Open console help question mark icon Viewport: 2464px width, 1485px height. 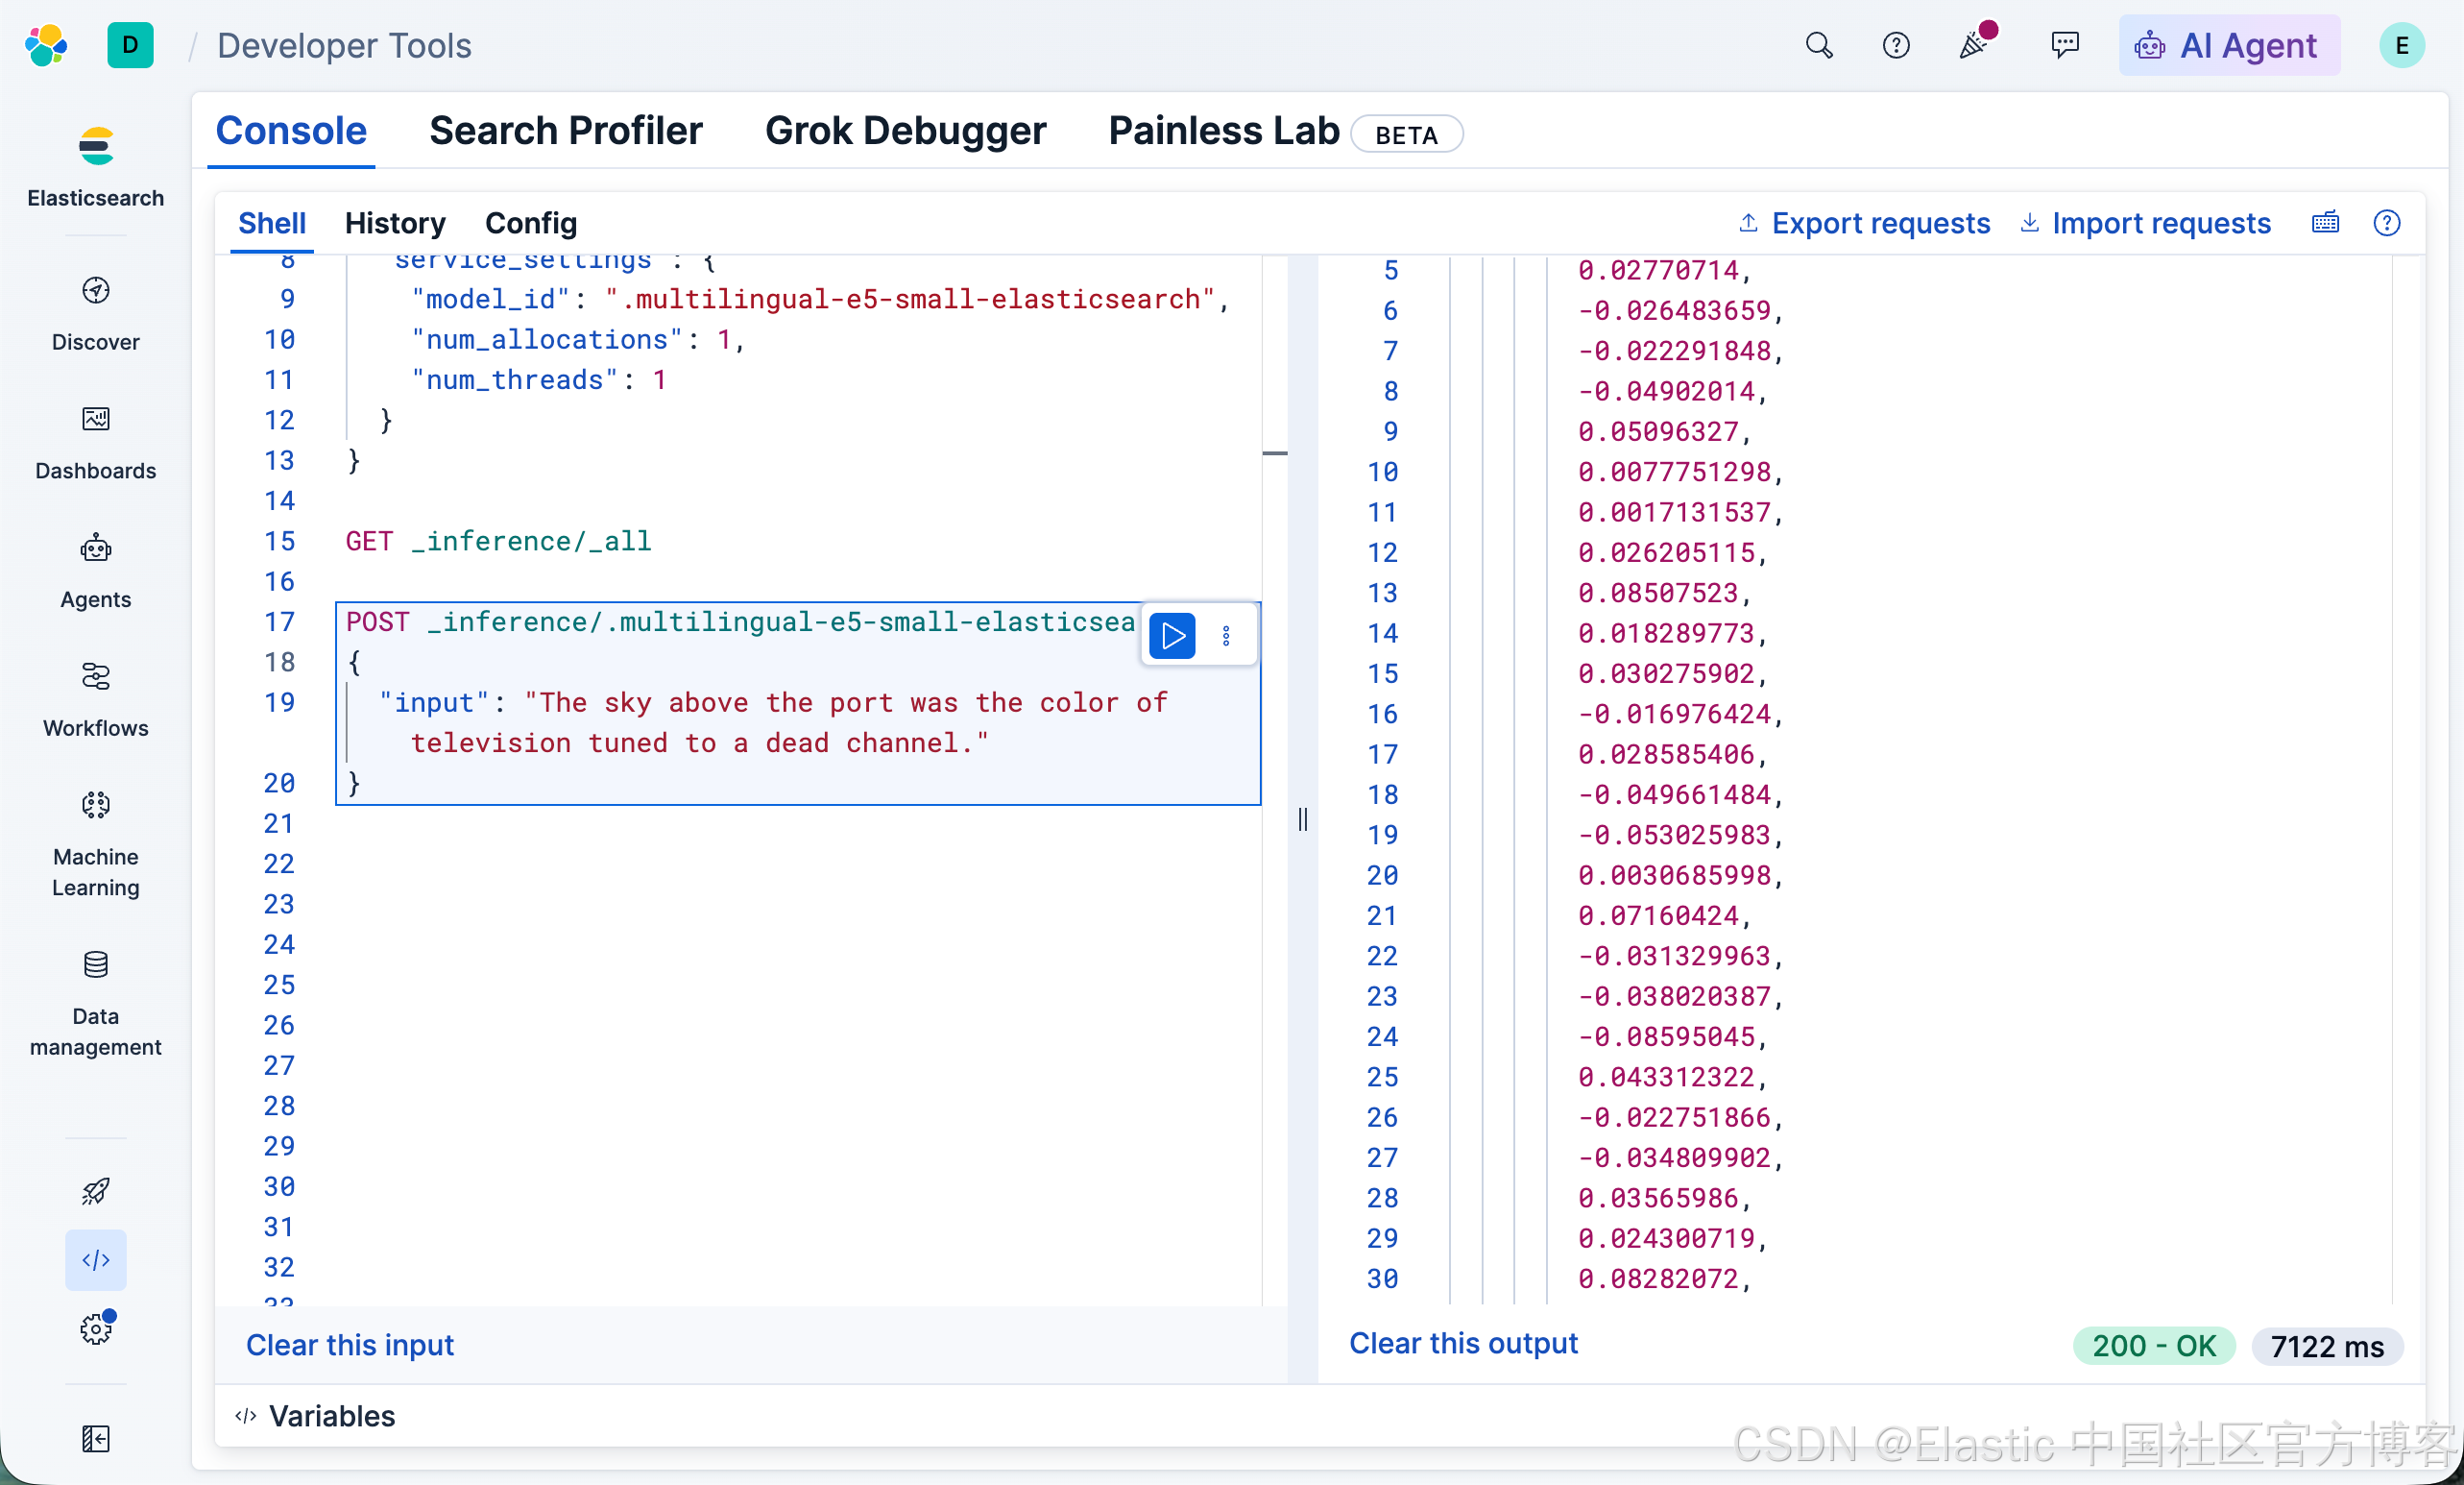[x=2387, y=223]
